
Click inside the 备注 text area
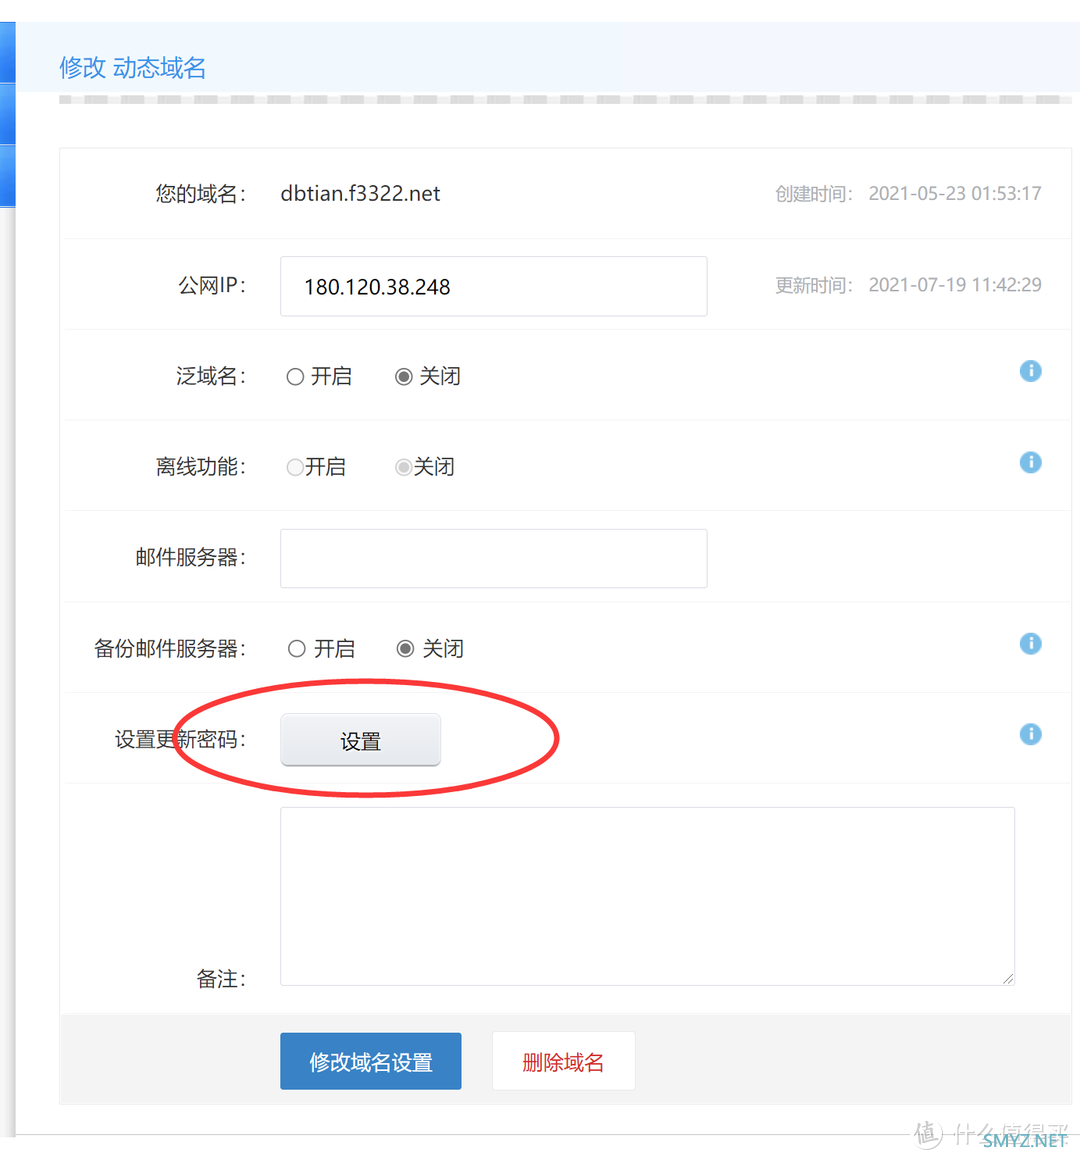[x=647, y=896]
